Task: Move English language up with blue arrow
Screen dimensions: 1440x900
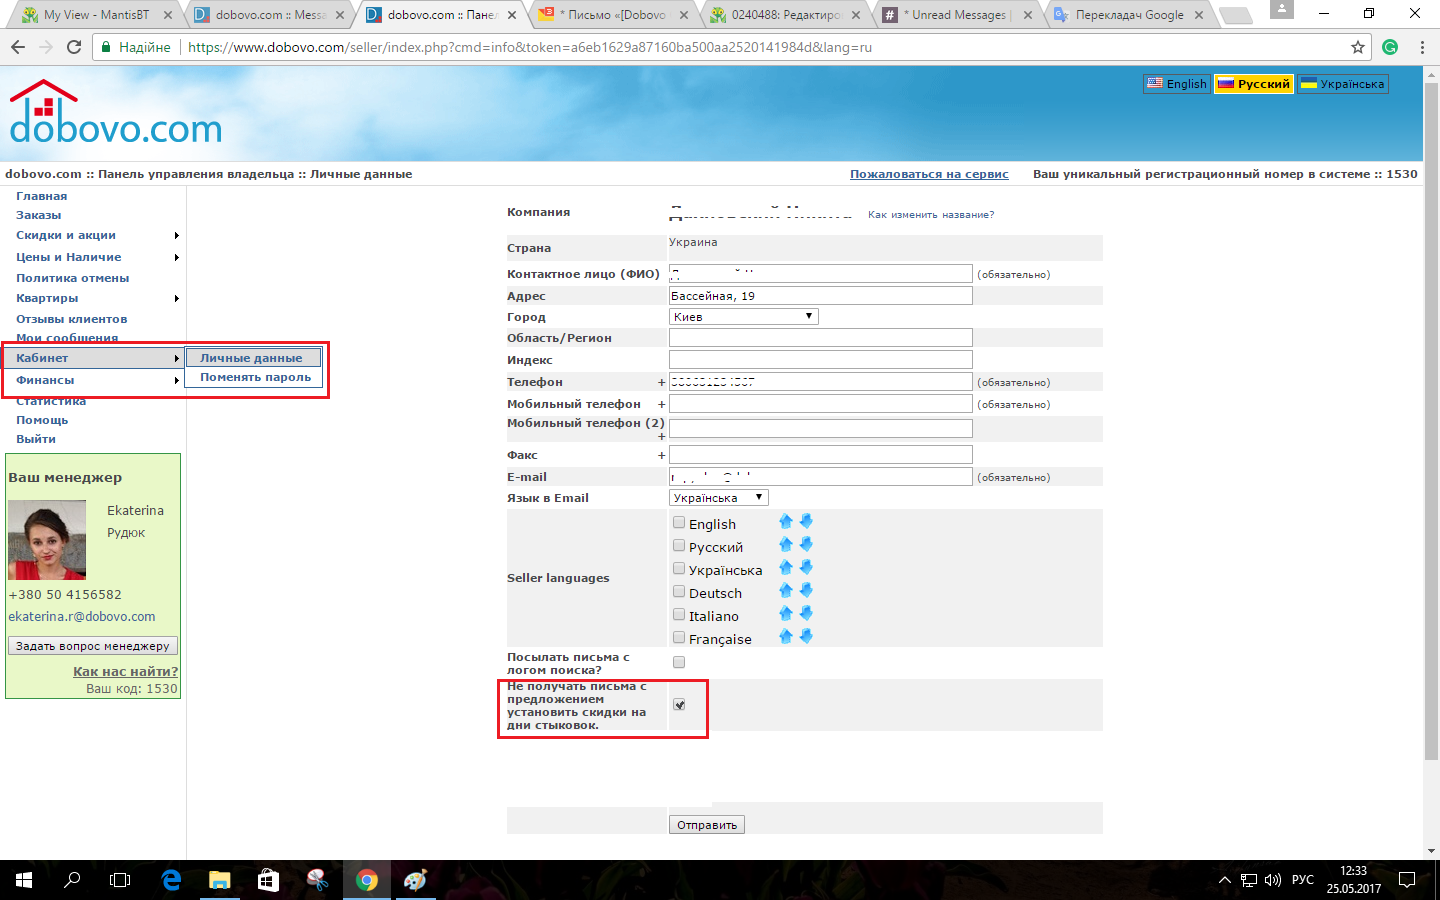Action: (786, 521)
